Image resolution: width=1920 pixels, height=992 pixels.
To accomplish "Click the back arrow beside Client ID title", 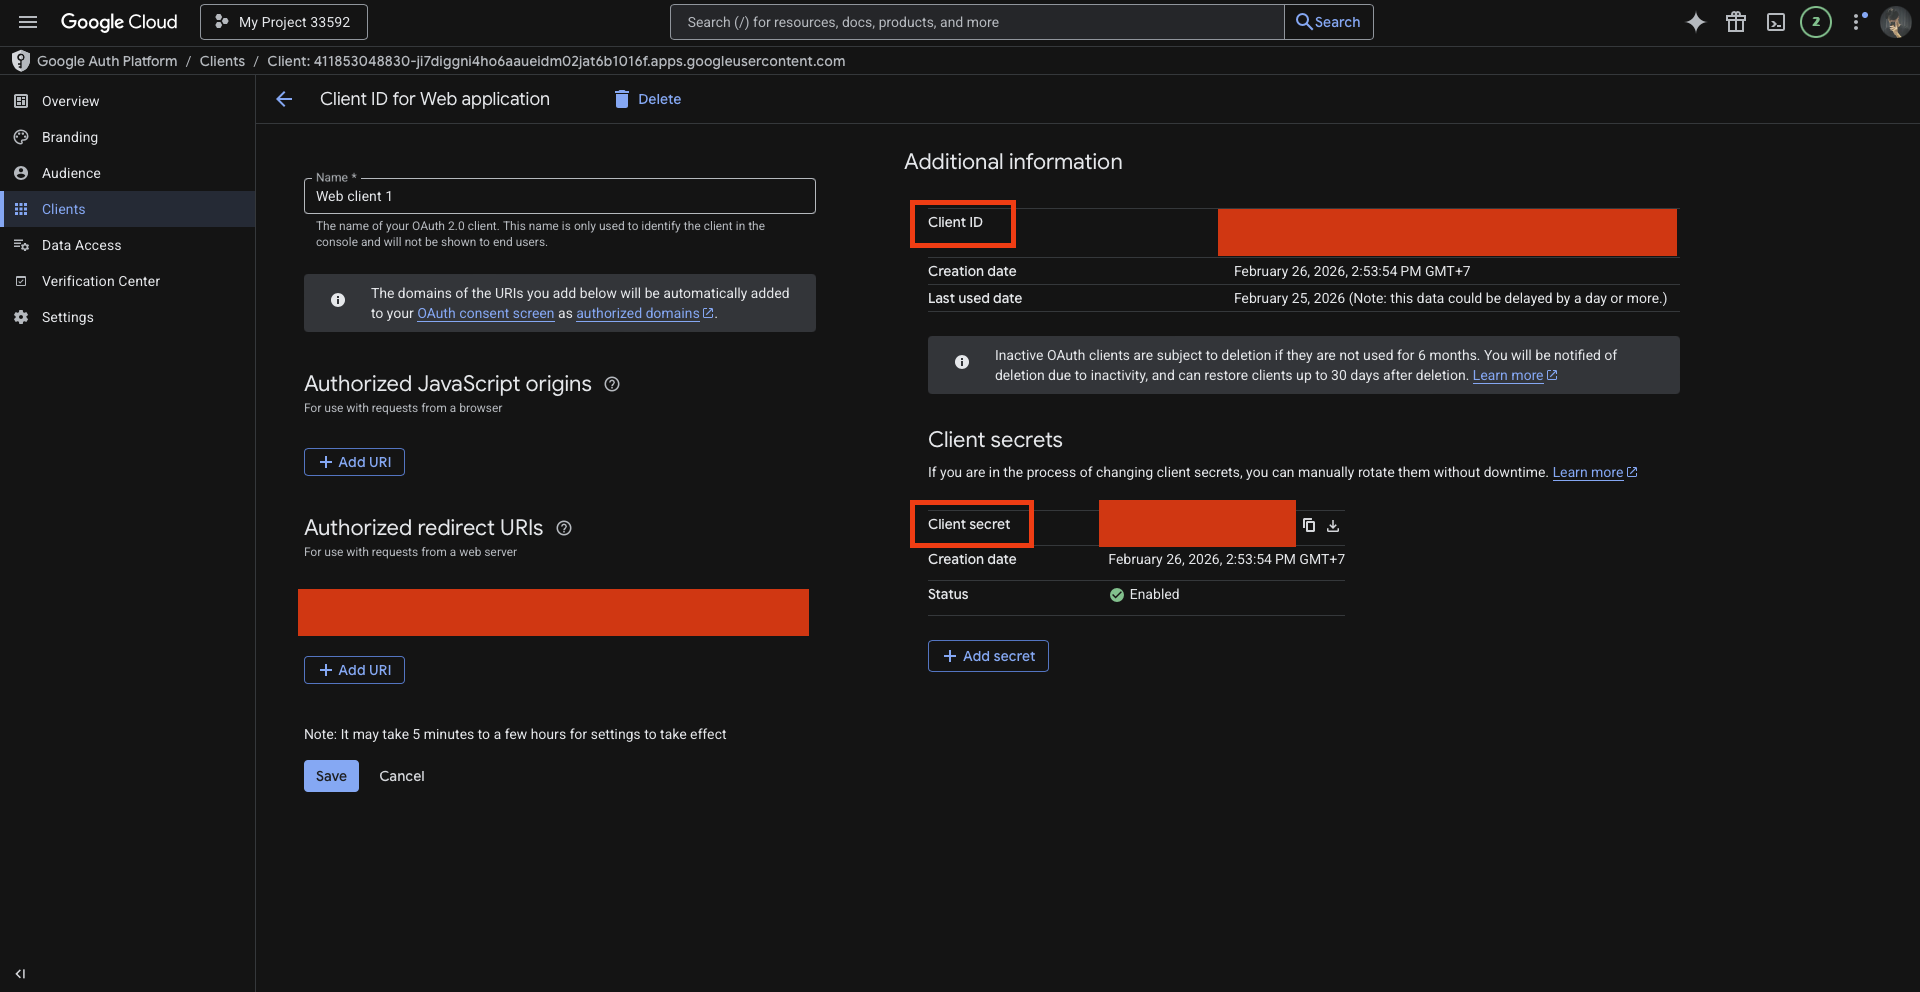I will pos(284,99).
